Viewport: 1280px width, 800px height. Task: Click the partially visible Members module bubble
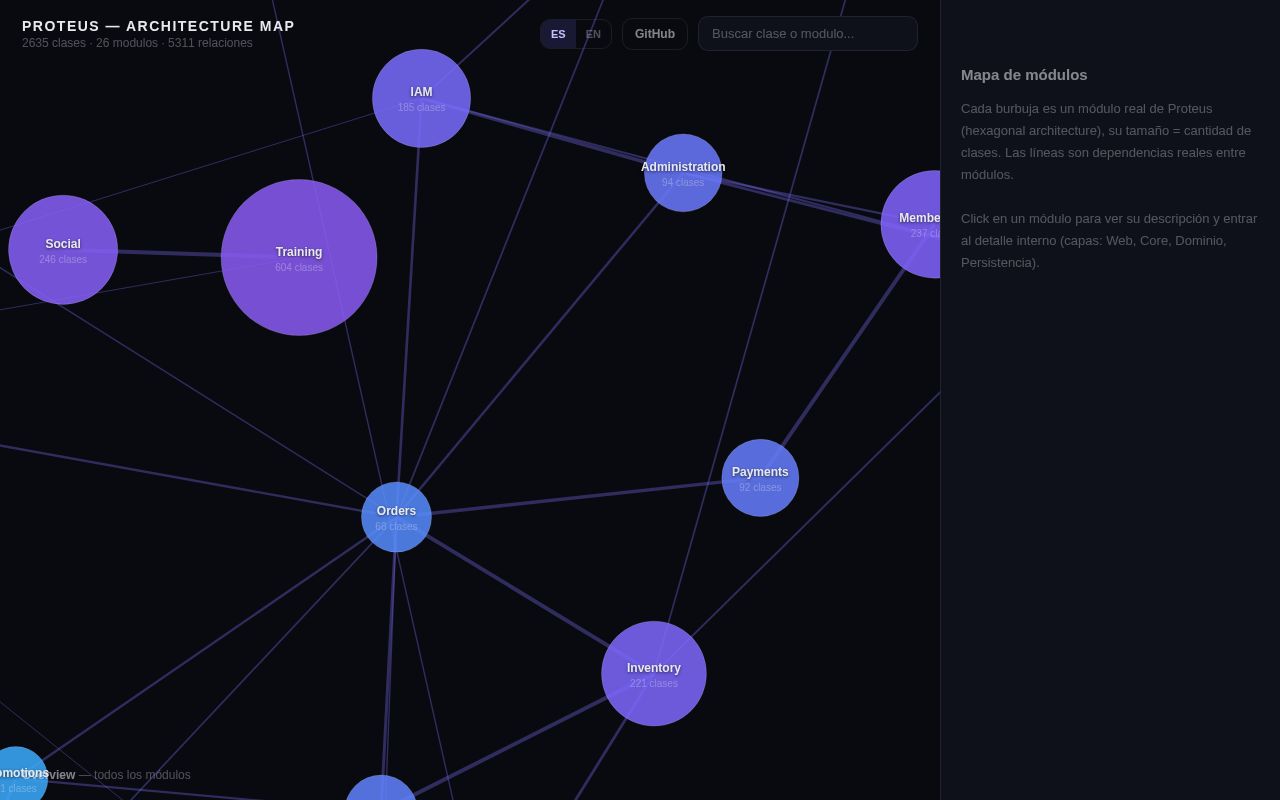911,224
